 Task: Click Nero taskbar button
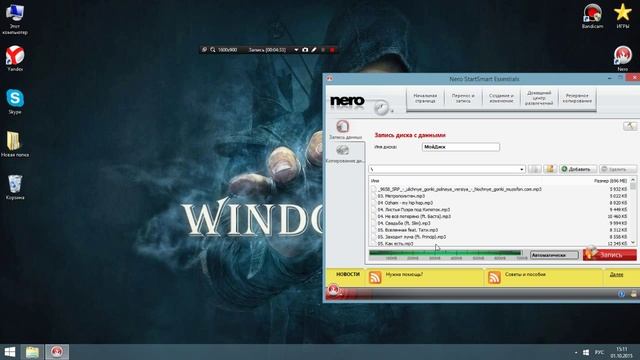tap(57, 352)
